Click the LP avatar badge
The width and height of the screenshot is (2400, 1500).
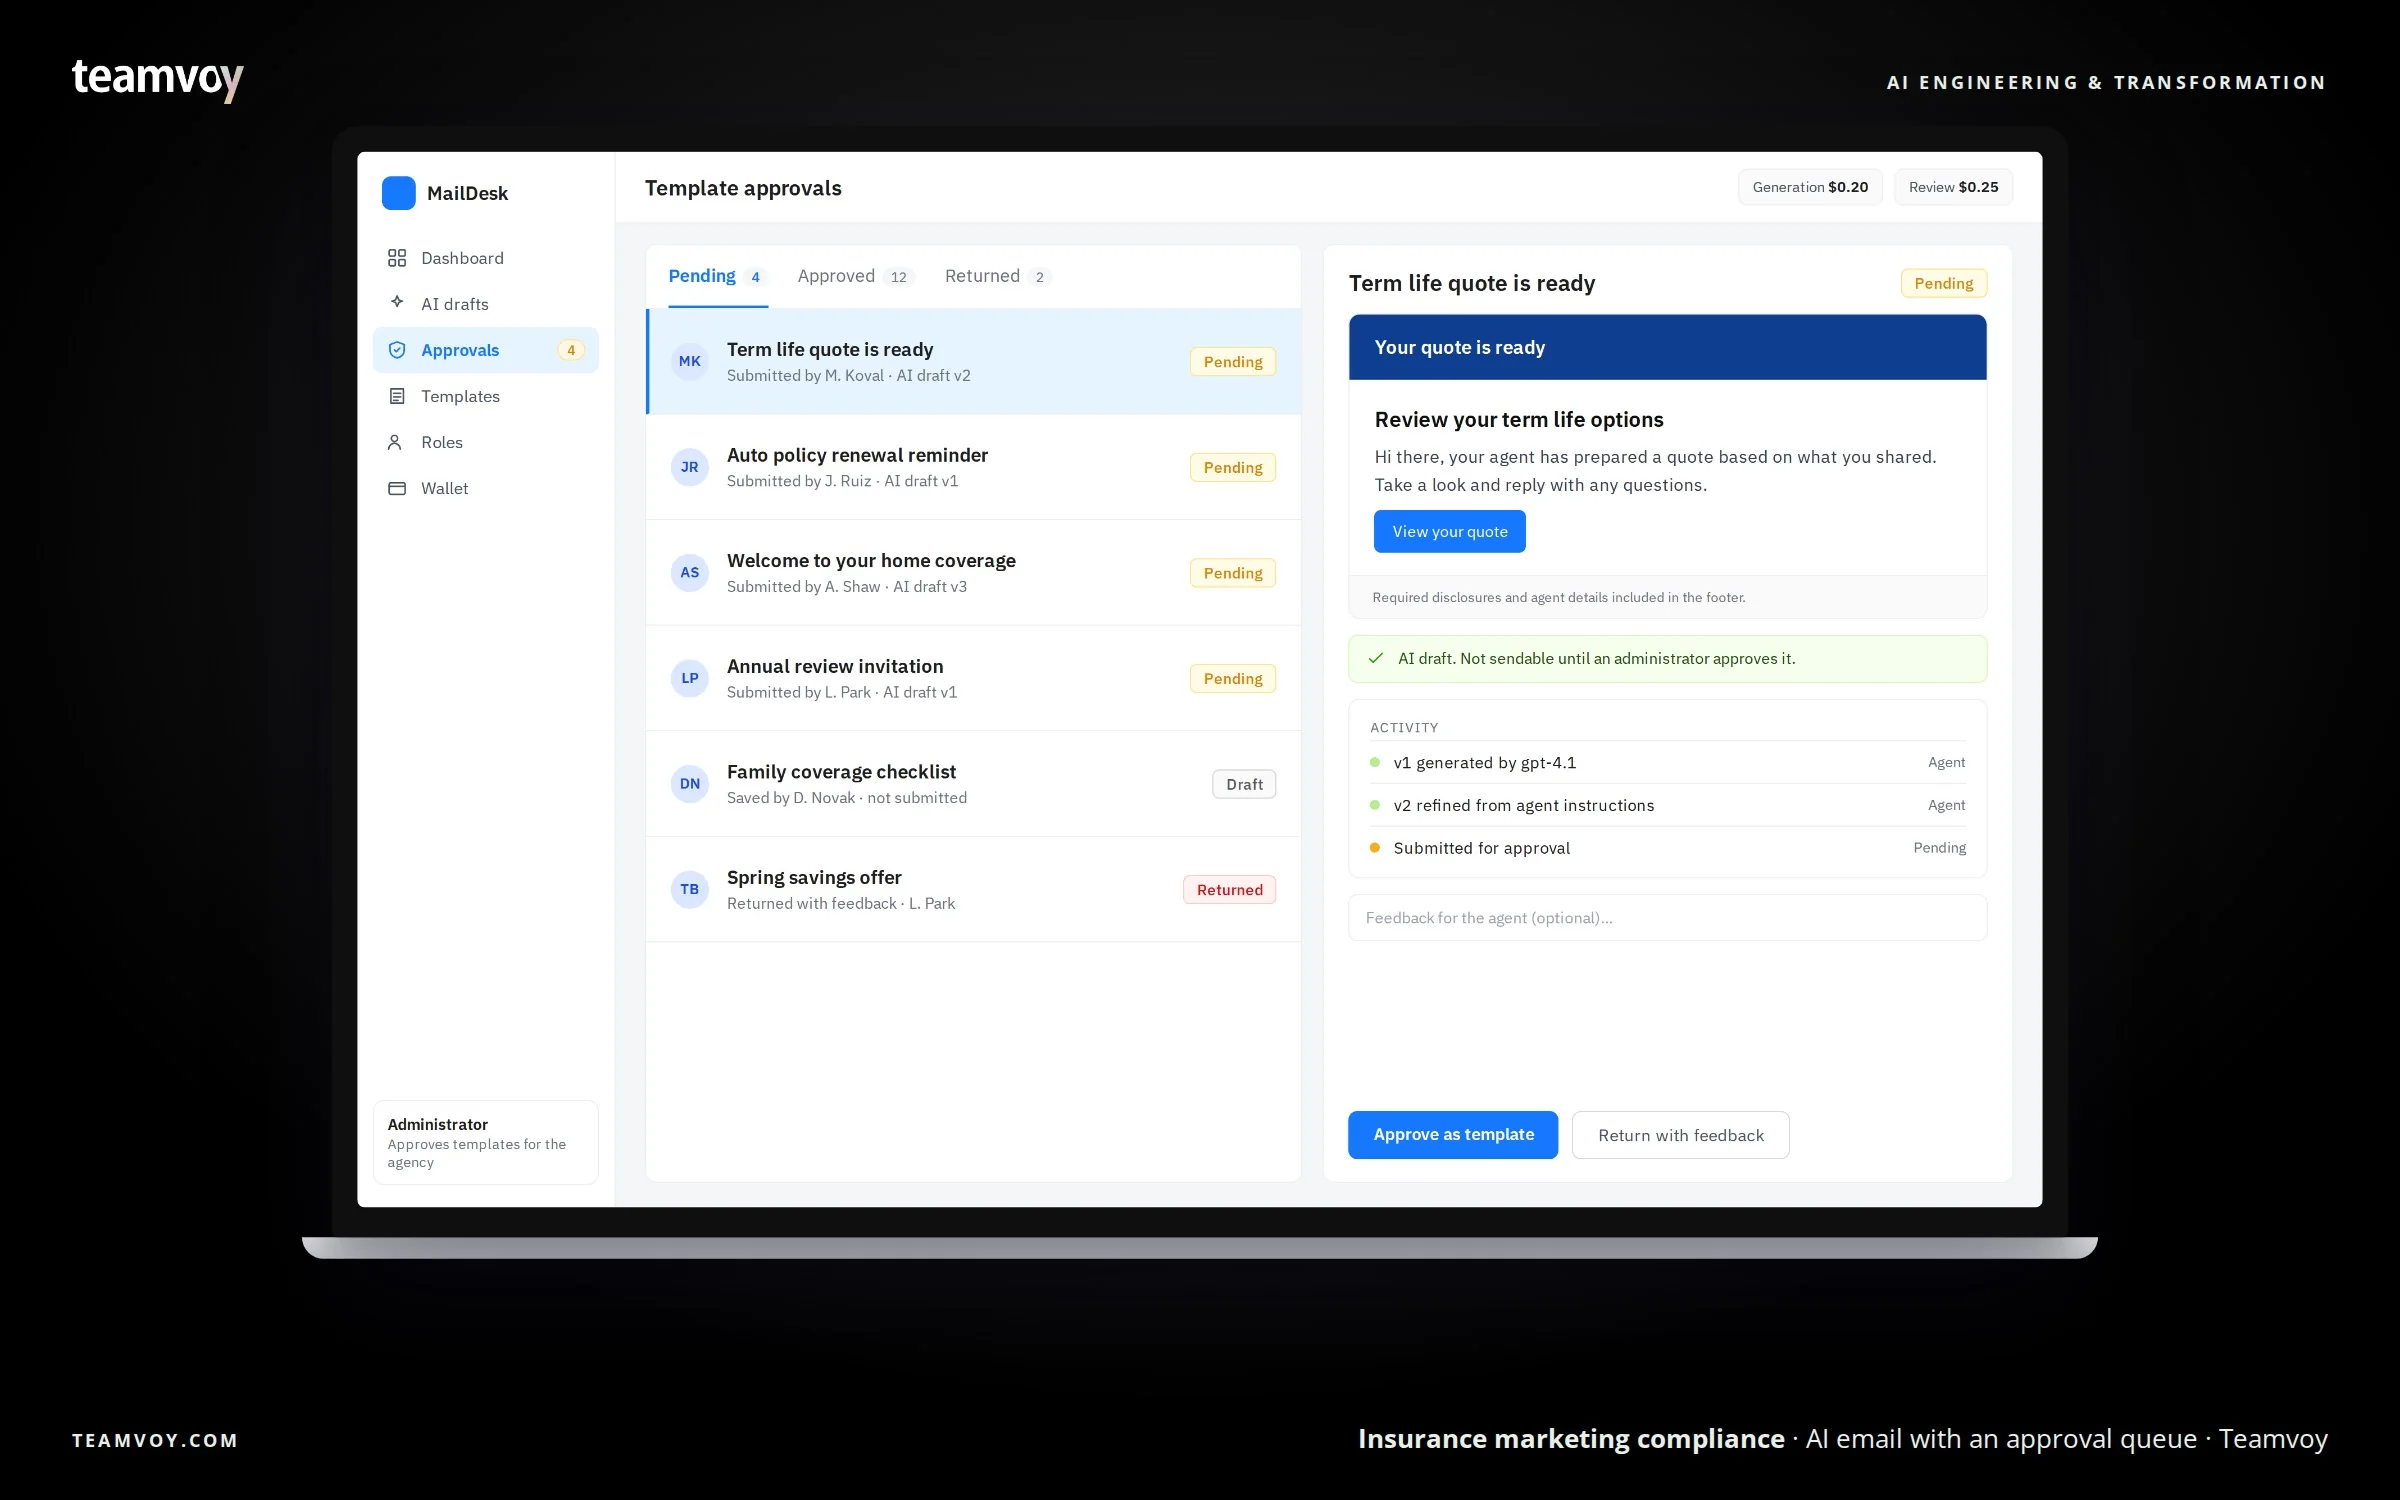coord(690,678)
